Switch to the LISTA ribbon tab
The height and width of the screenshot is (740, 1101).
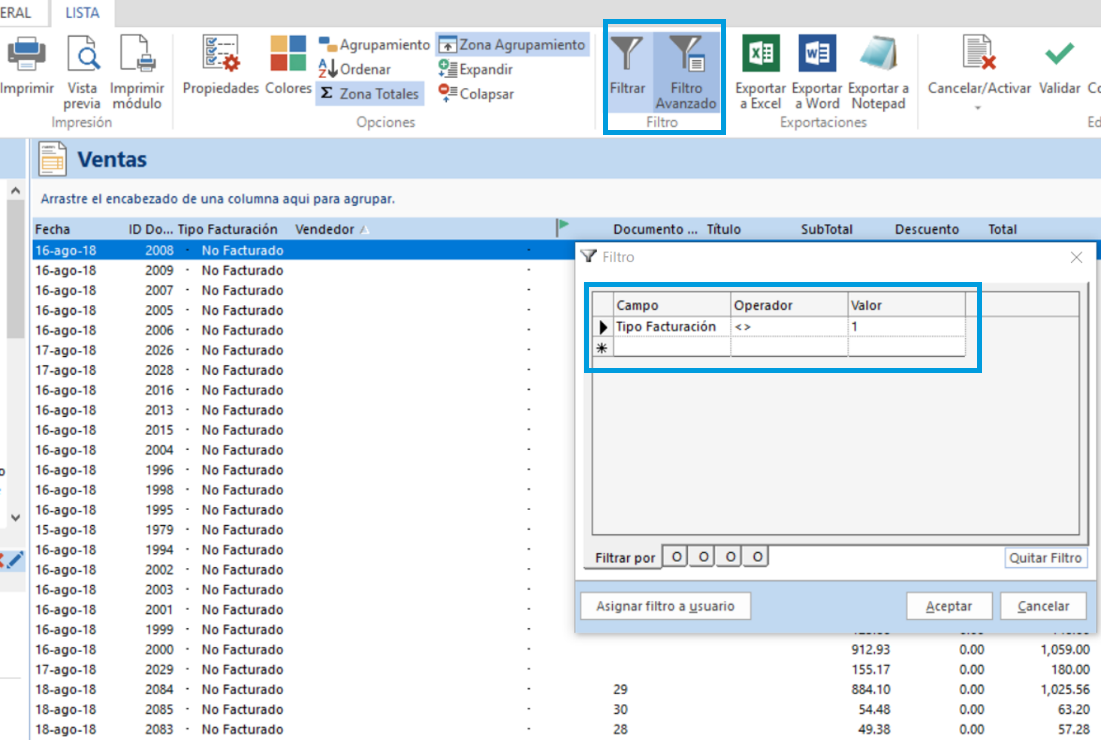coord(83,13)
